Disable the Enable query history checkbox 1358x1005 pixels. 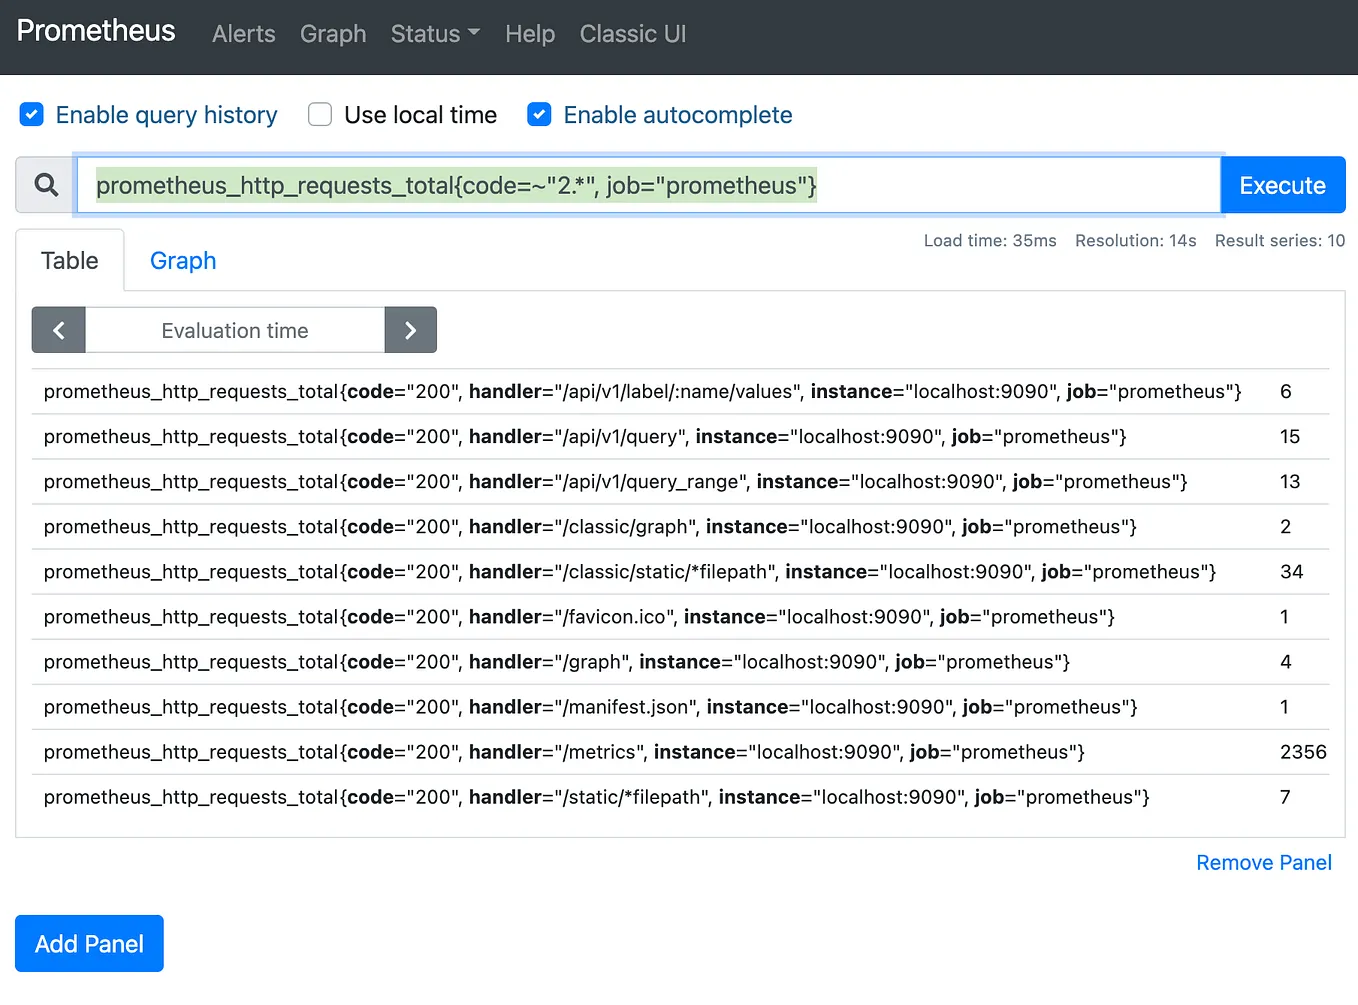[31, 114]
